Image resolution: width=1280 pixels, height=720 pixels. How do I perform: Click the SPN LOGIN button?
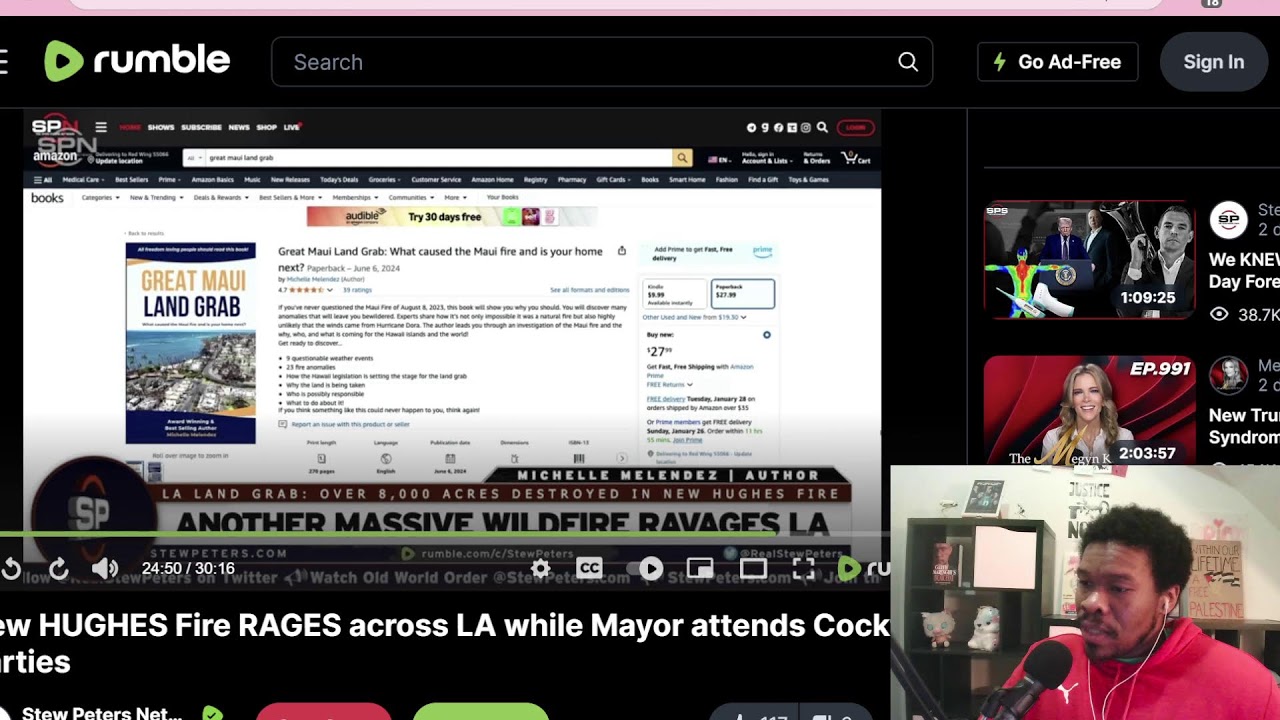855,128
